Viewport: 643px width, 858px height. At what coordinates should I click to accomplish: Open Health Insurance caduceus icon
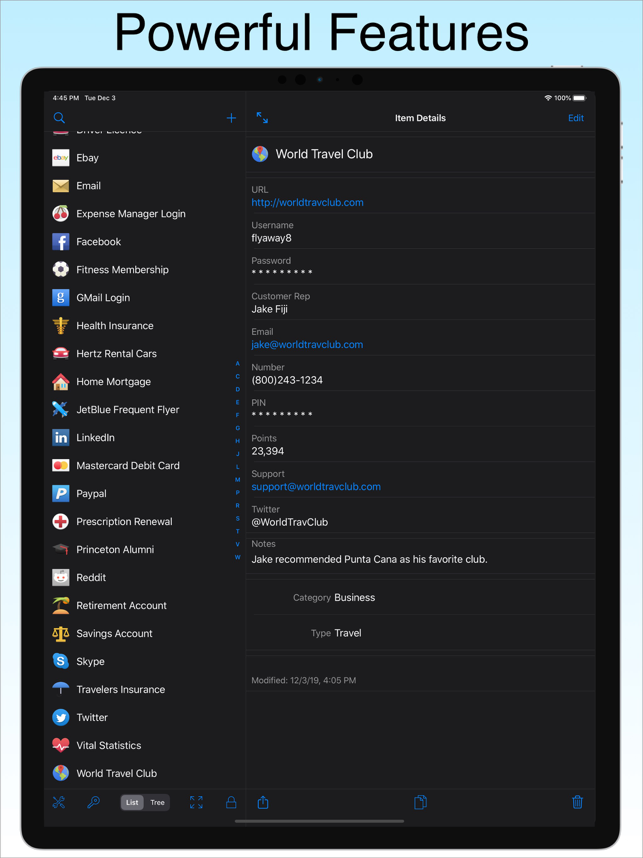pos(61,326)
